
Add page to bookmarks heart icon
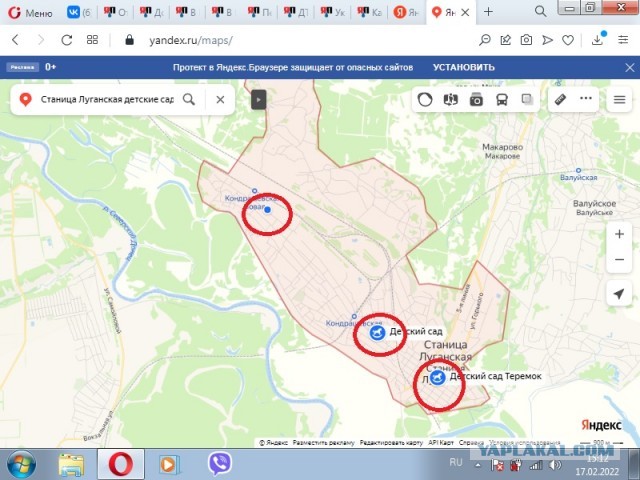(x=568, y=40)
